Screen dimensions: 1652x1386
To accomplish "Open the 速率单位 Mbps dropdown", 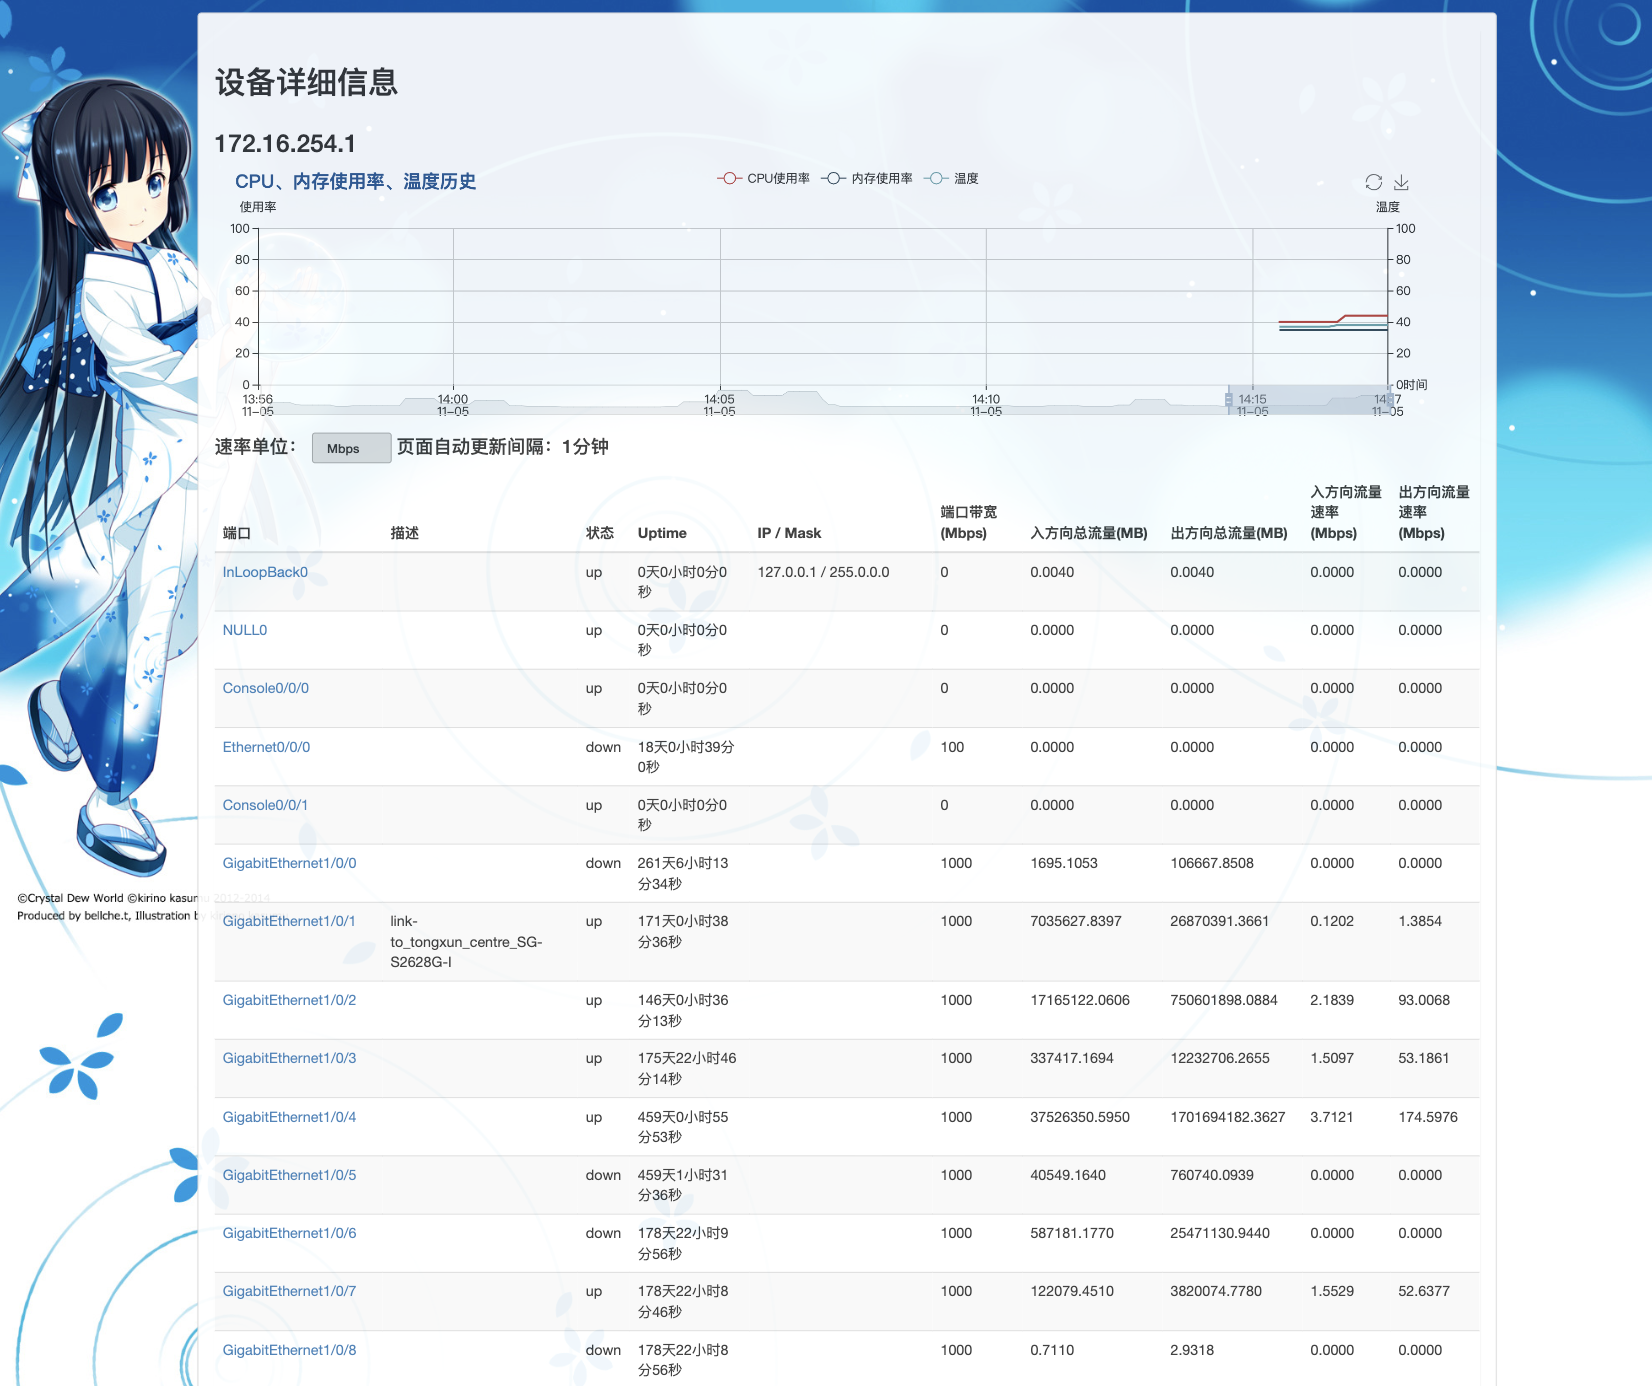I will pyautogui.click(x=351, y=448).
